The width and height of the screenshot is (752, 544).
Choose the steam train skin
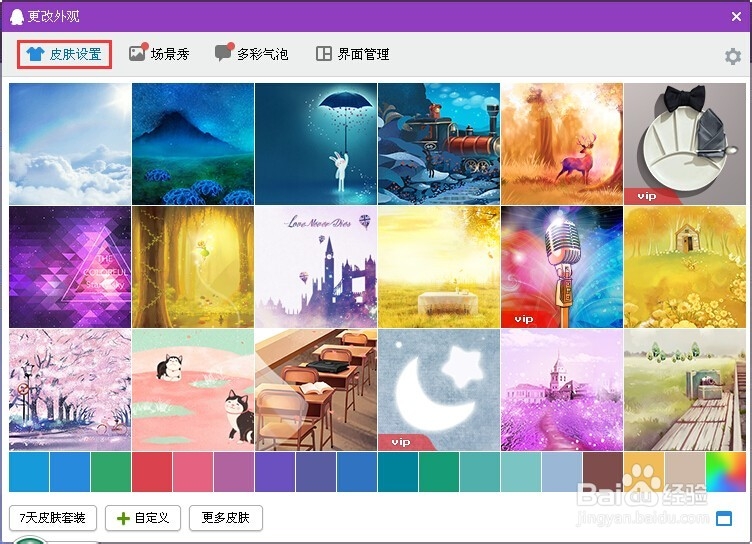point(439,144)
